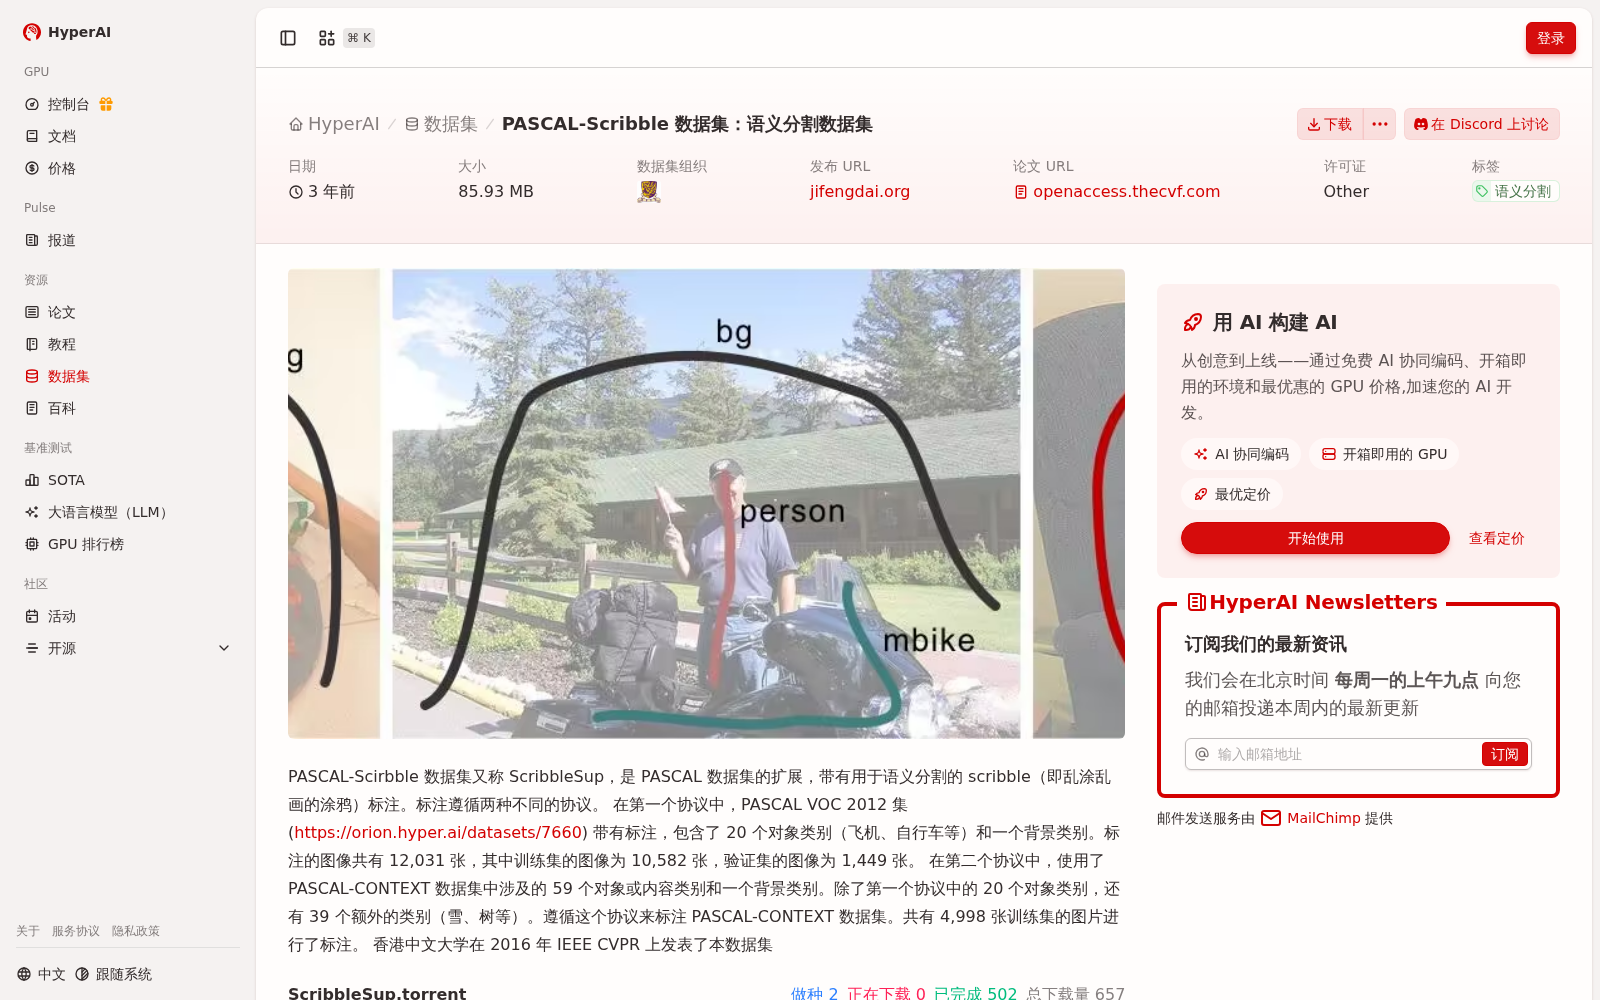1600x1000 pixels.
Task: Click the 已完成 502 torrent stat
Action: 975,993
